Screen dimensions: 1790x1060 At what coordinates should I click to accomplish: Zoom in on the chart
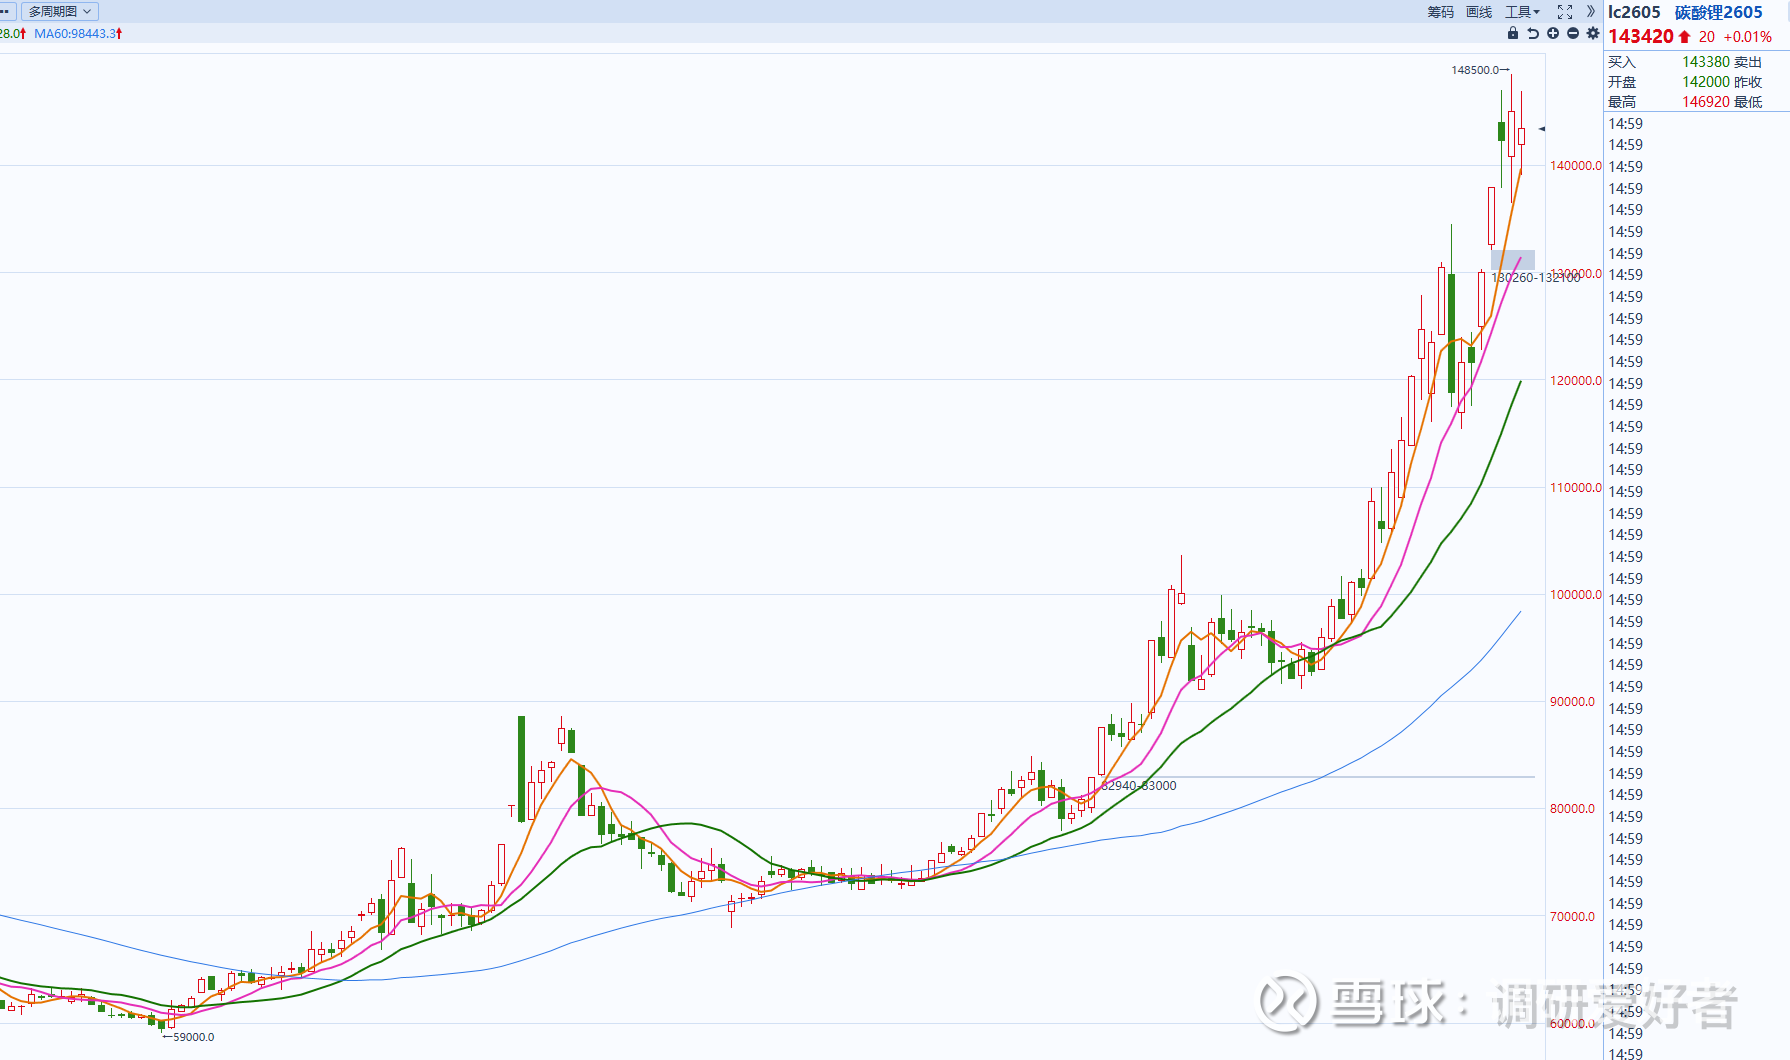[1552, 33]
